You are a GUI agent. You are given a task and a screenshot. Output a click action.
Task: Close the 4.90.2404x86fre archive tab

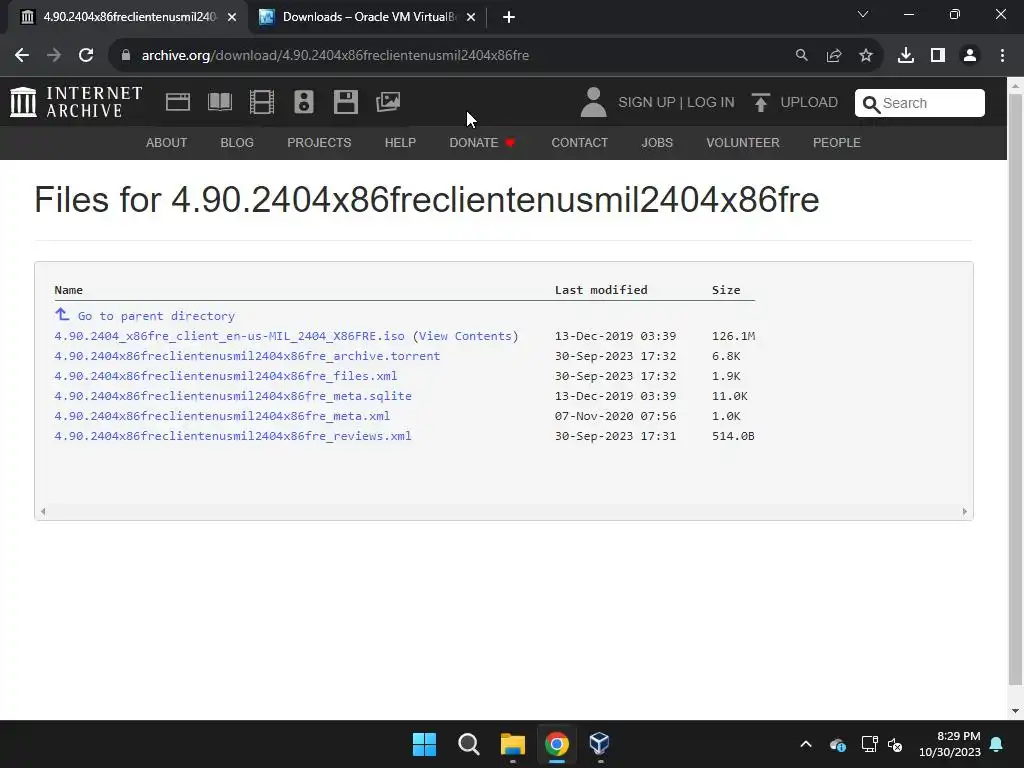coord(232,17)
